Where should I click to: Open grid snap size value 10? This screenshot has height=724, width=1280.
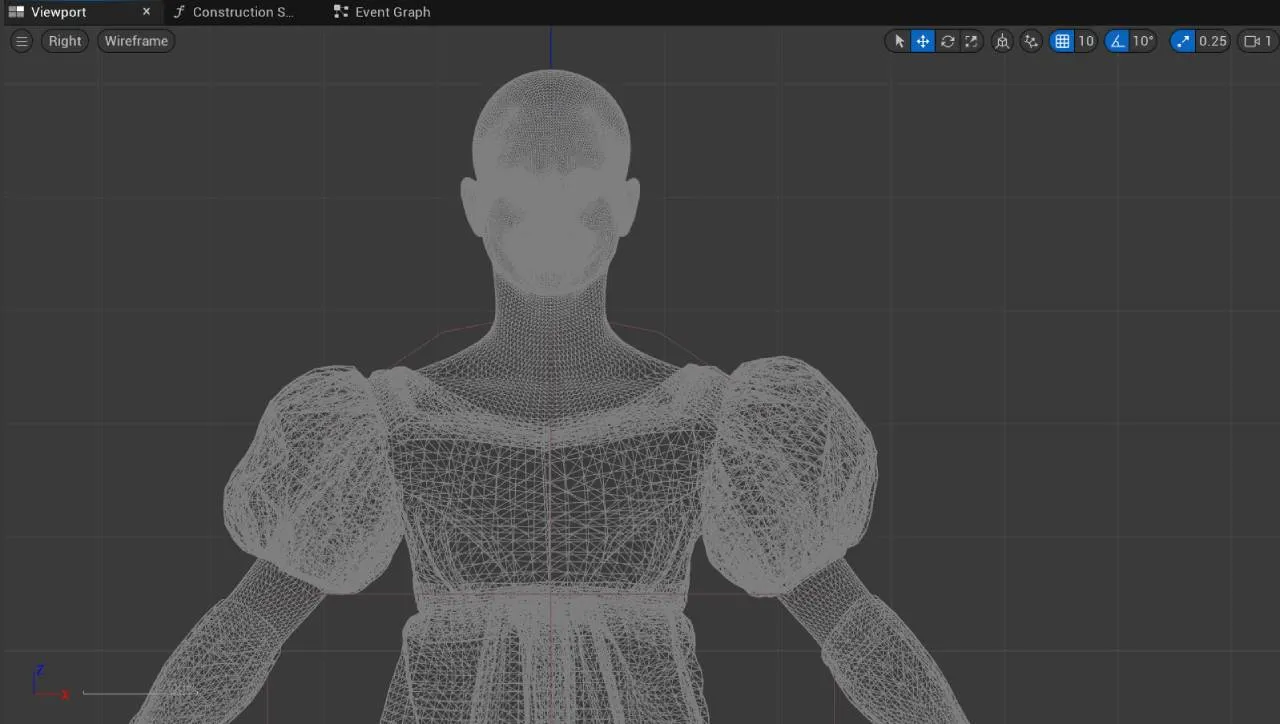tap(1086, 41)
